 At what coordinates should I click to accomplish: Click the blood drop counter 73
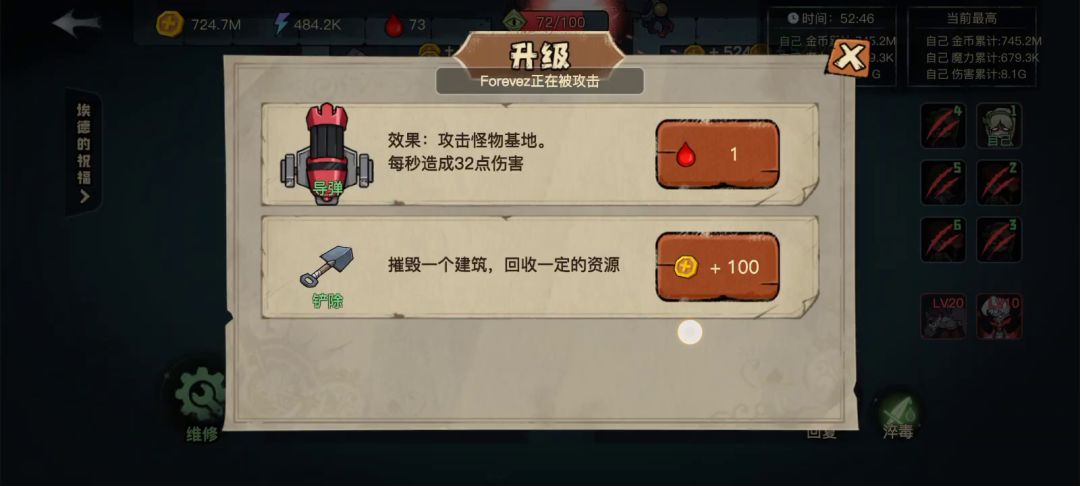click(x=406, y=25)
